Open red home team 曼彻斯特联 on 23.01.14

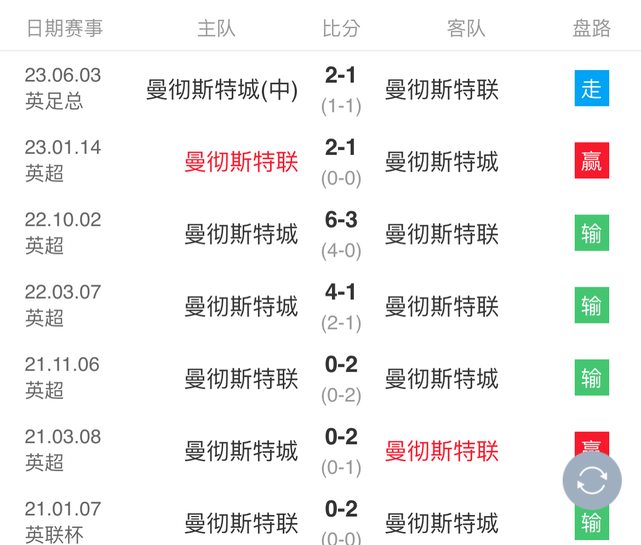click(x=241, y=162)
